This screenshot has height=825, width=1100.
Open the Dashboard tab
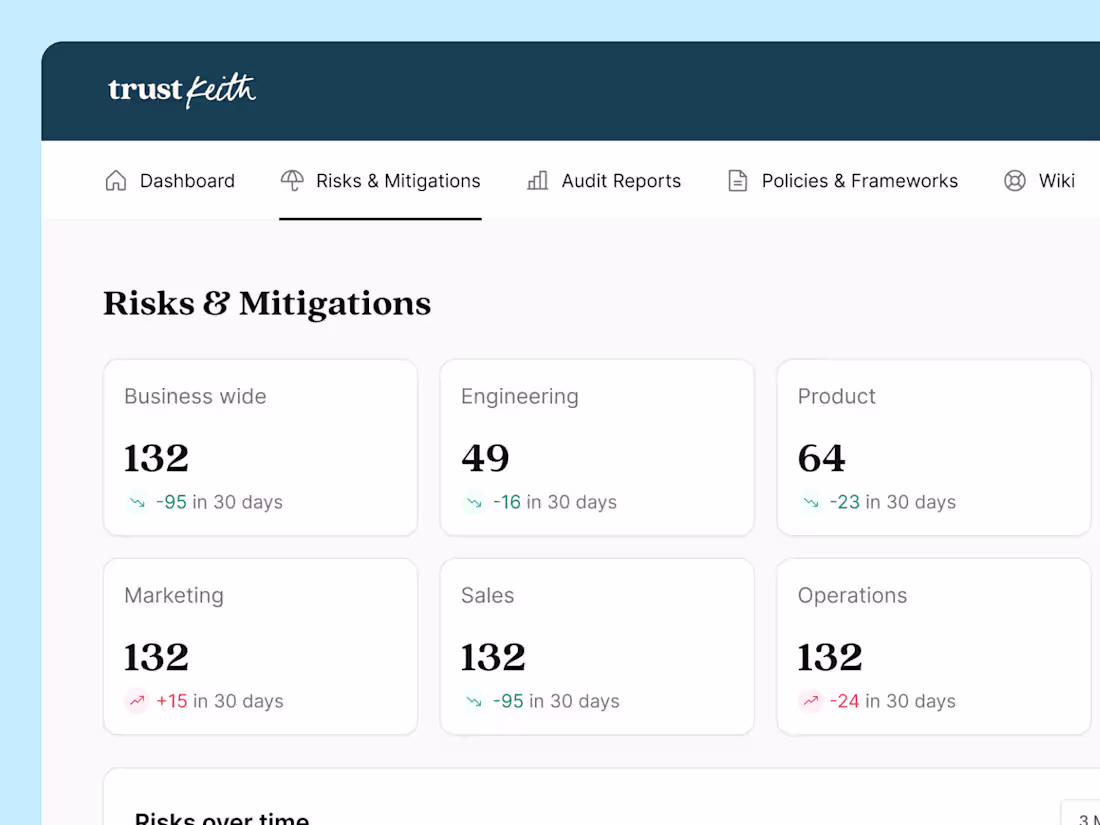point(187,180)
